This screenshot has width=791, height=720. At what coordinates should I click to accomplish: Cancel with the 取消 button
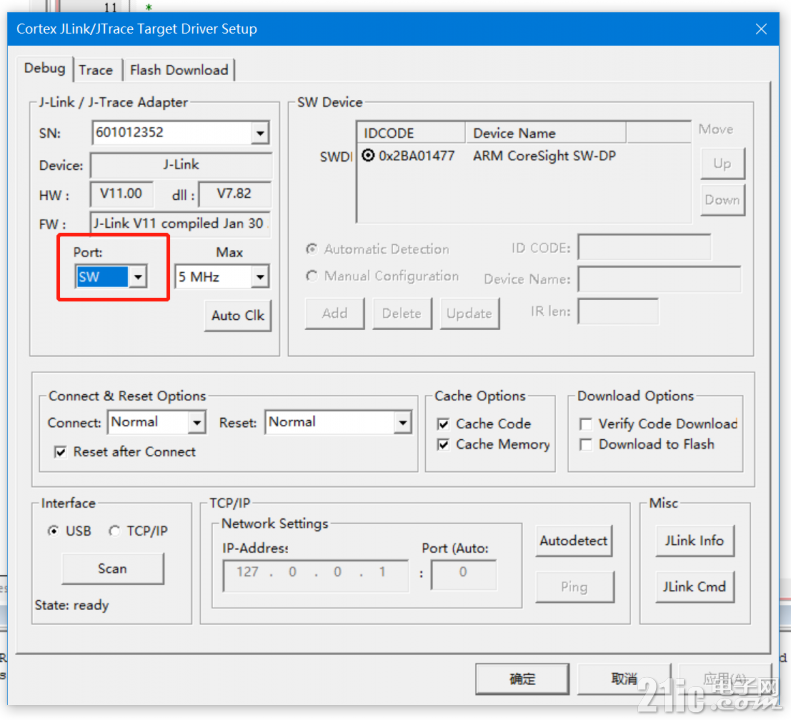625,679
